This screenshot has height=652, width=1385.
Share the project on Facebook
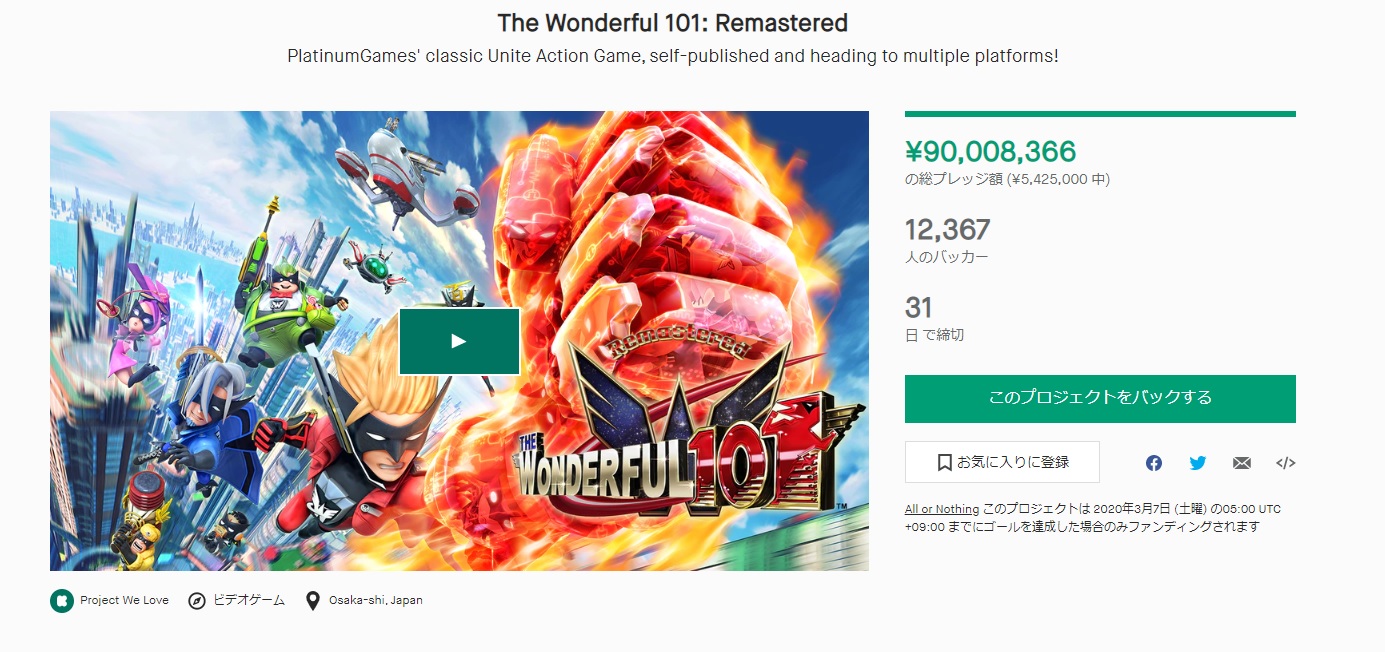point(1154,463)
